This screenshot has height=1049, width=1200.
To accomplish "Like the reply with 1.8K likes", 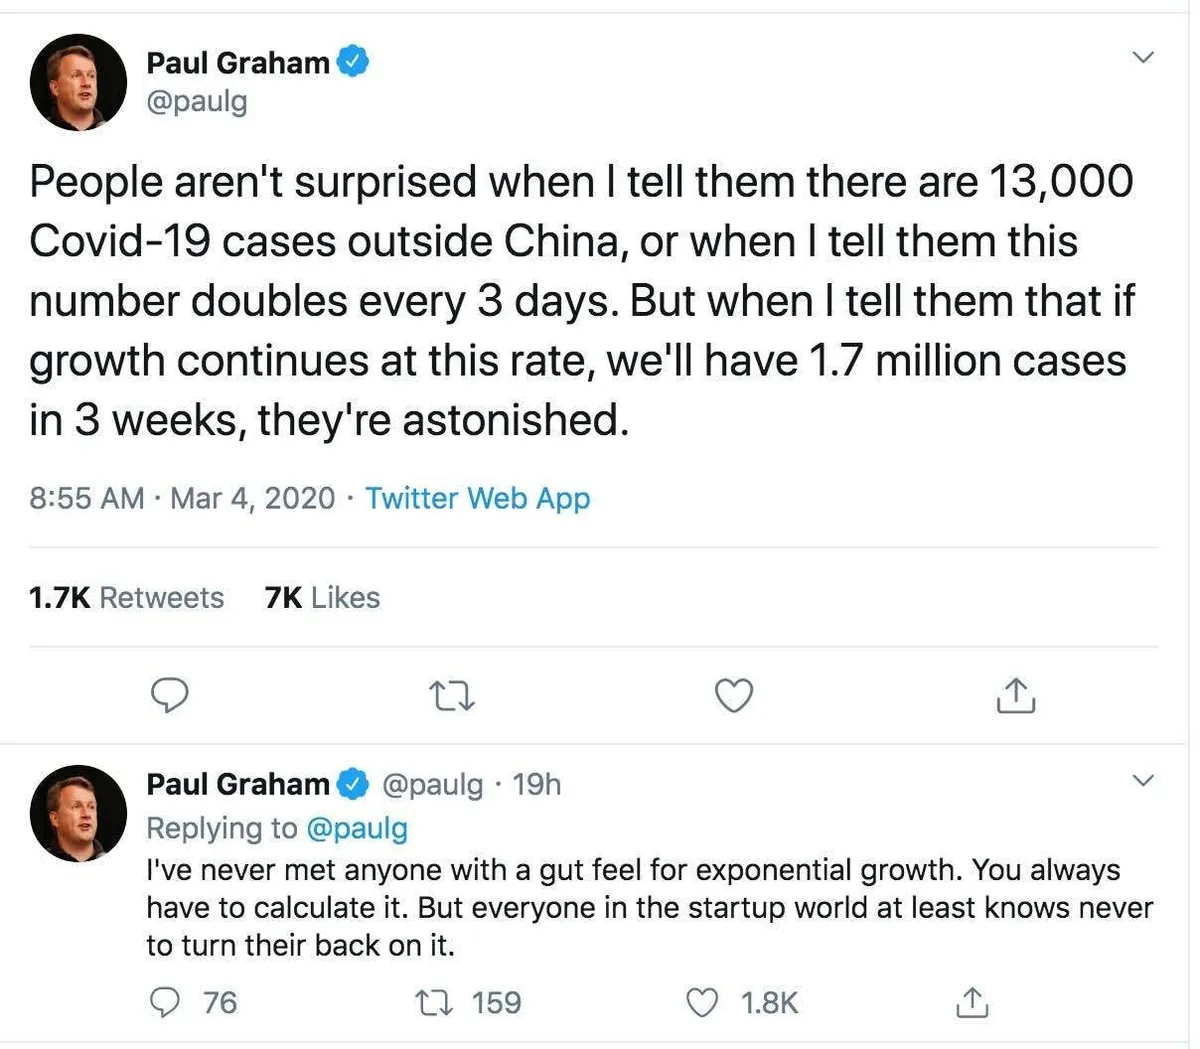I will (x=705, y=1002).
